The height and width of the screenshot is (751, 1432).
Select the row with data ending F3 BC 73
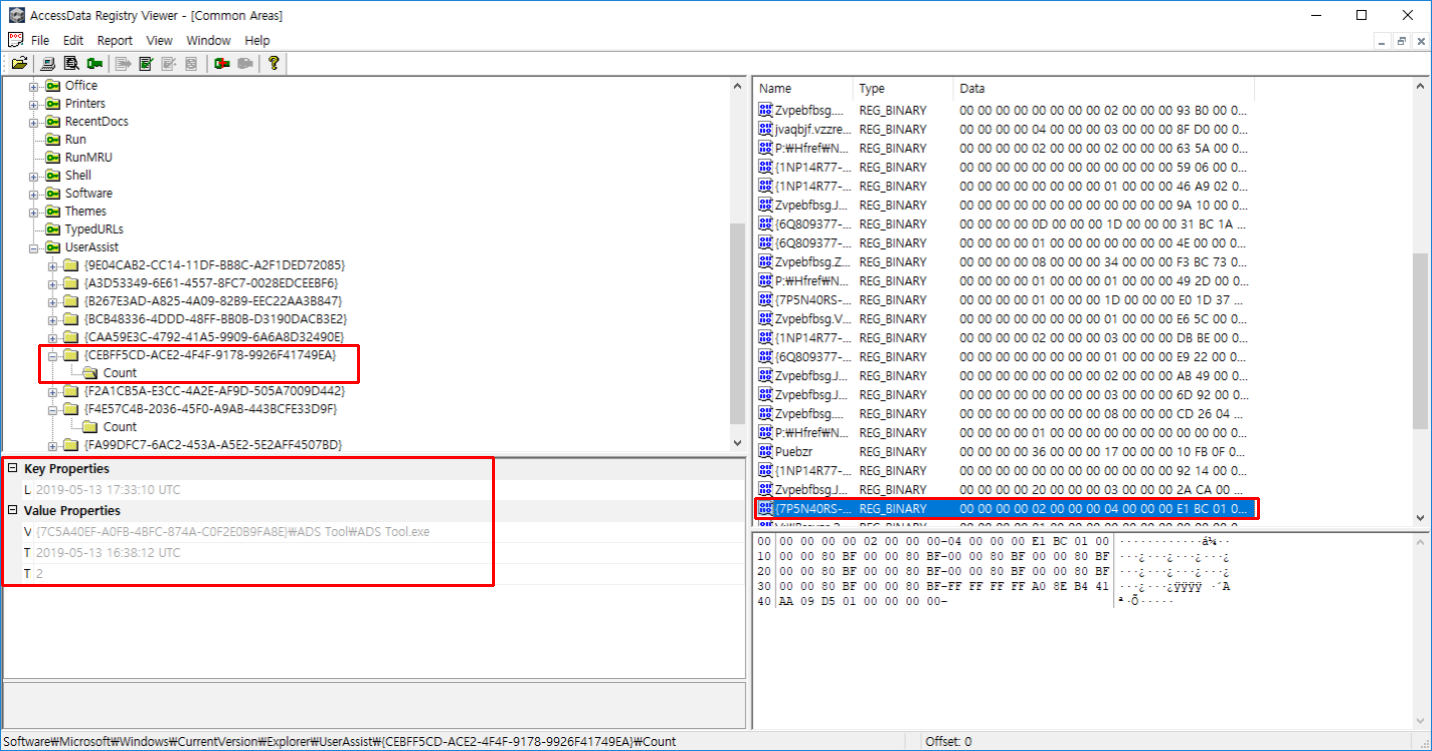click(x=1003, y=262)
